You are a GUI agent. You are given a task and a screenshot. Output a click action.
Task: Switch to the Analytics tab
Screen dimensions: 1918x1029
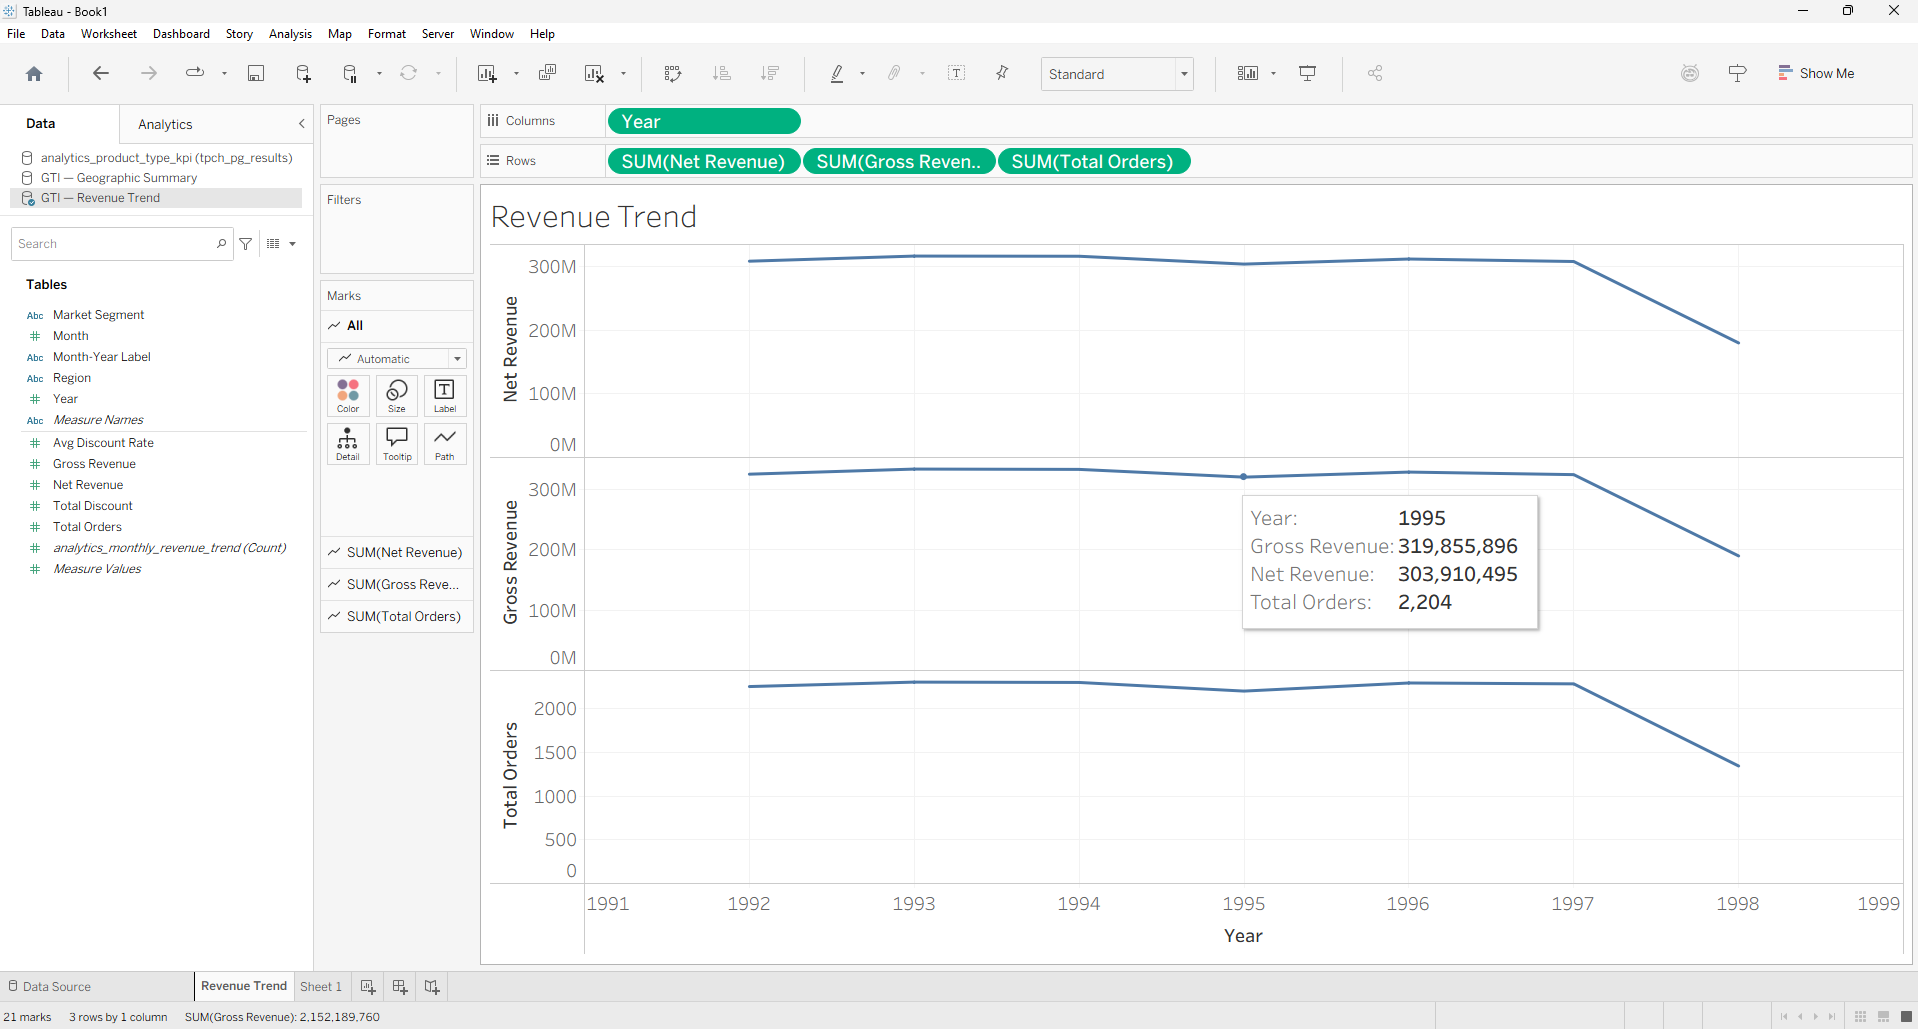[165, 124]
